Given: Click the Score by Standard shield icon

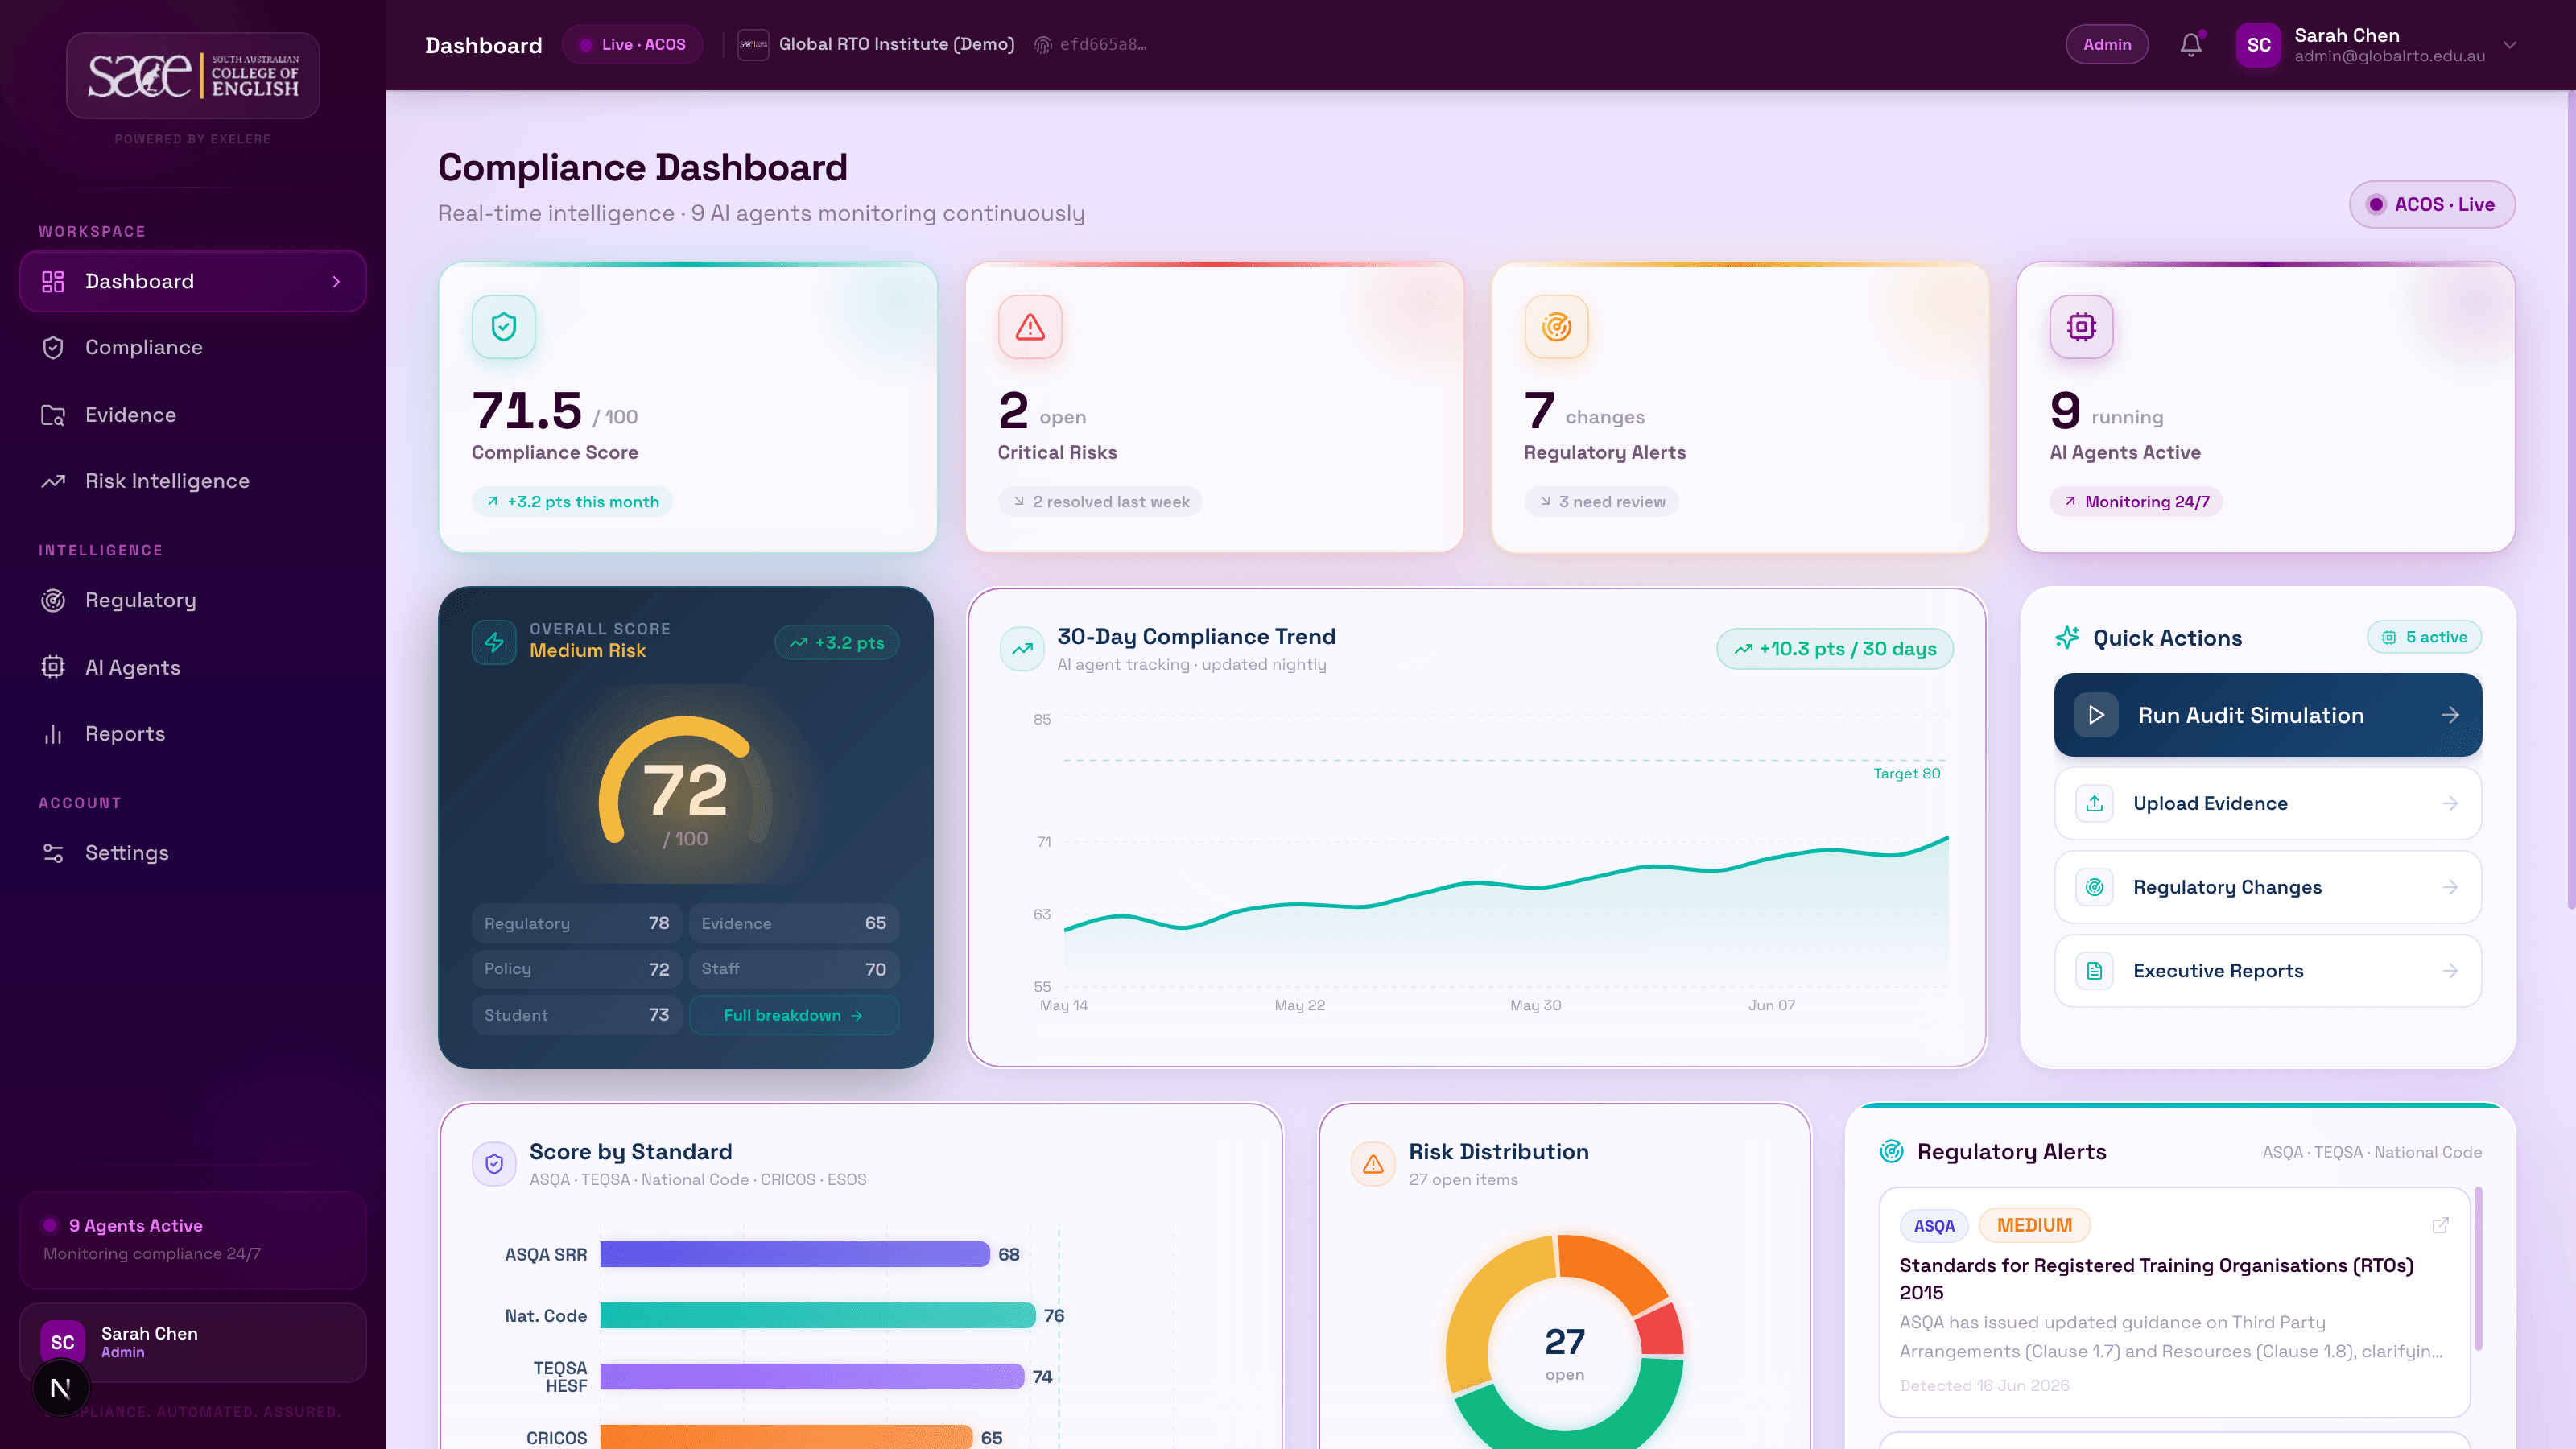Looking at the screenshot, I should click(494, 1164).
